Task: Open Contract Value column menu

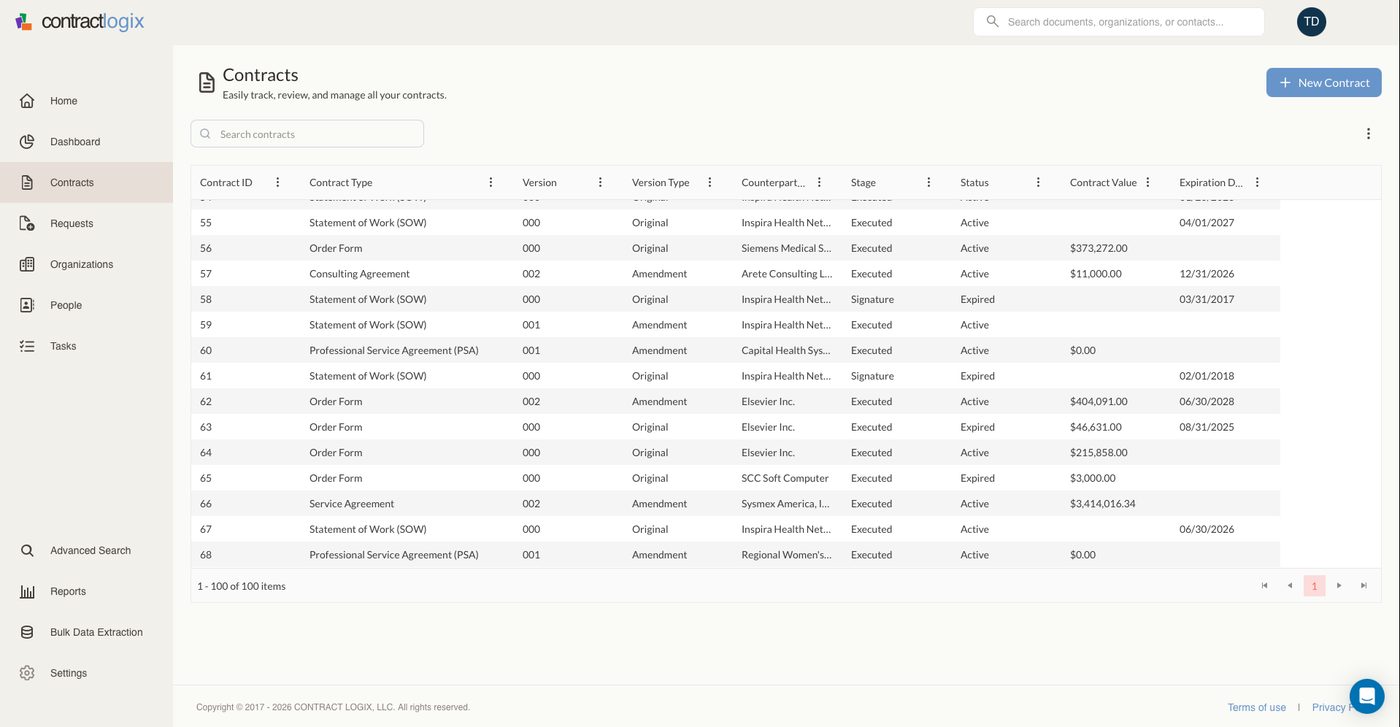Action: [1148, 183]
